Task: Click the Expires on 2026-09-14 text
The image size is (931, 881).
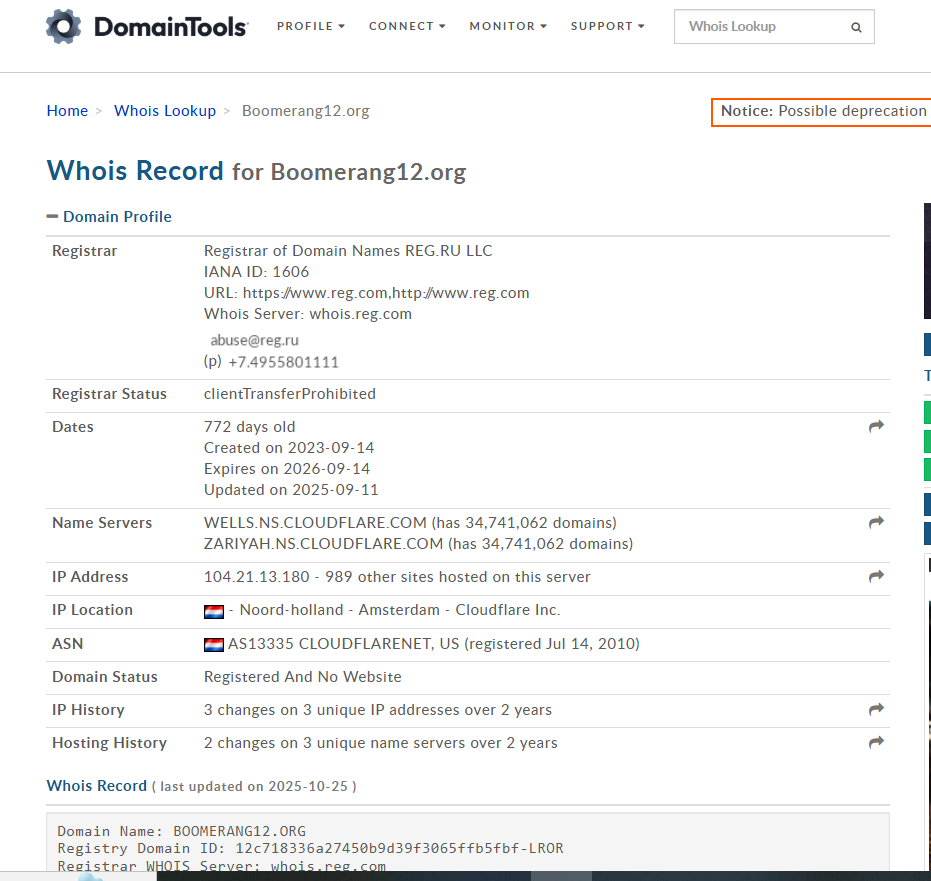Action: [x=287, y=469]
